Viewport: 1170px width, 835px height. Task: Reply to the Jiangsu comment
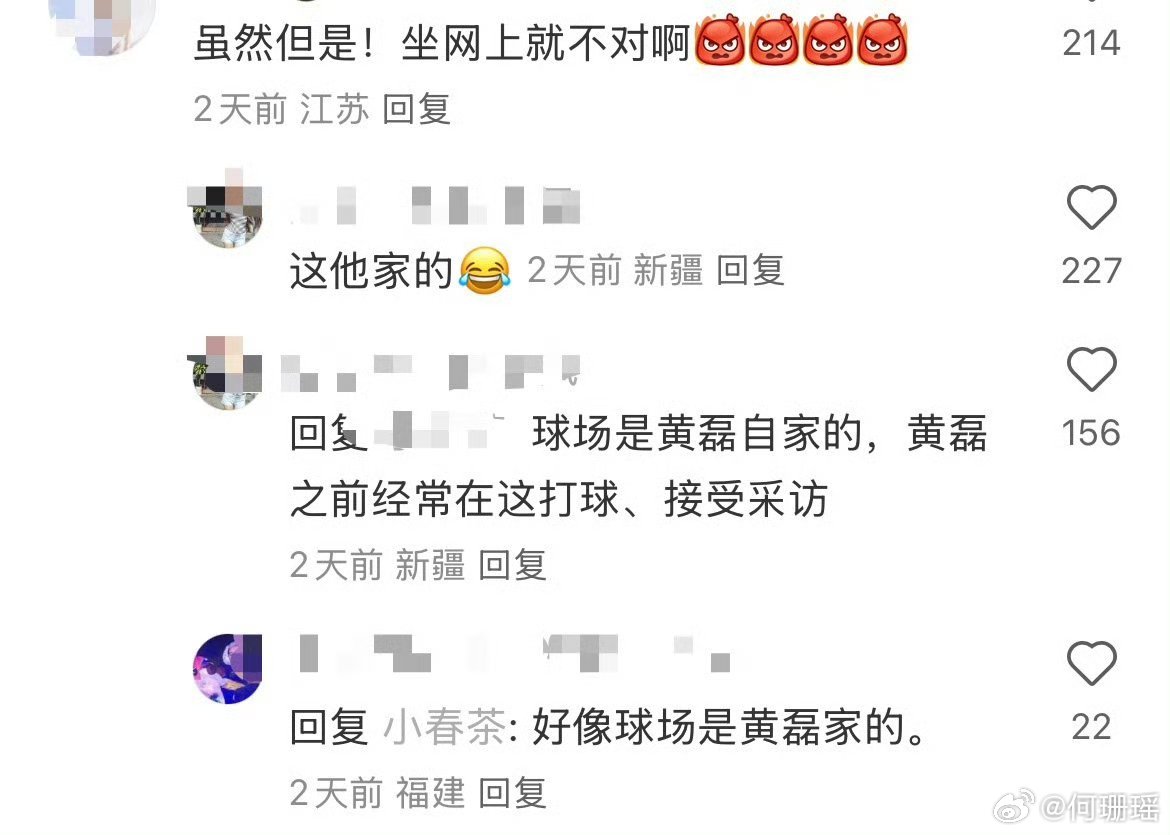pos(416,110)
